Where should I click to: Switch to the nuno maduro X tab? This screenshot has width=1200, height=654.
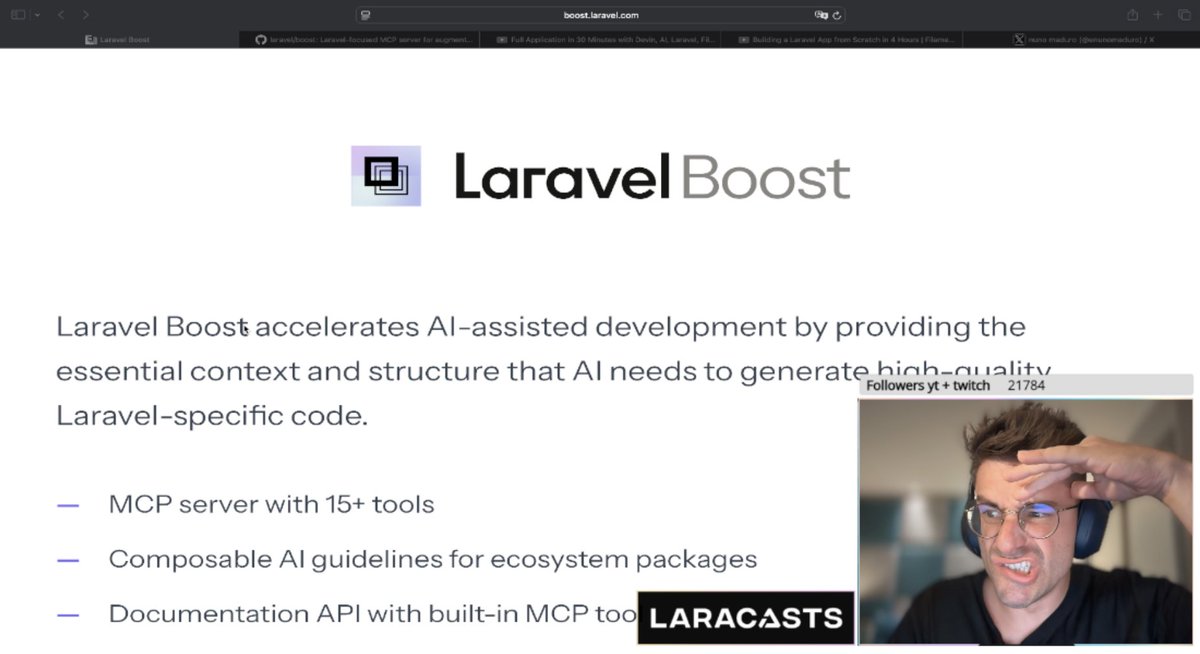[x=1082, y=40]
